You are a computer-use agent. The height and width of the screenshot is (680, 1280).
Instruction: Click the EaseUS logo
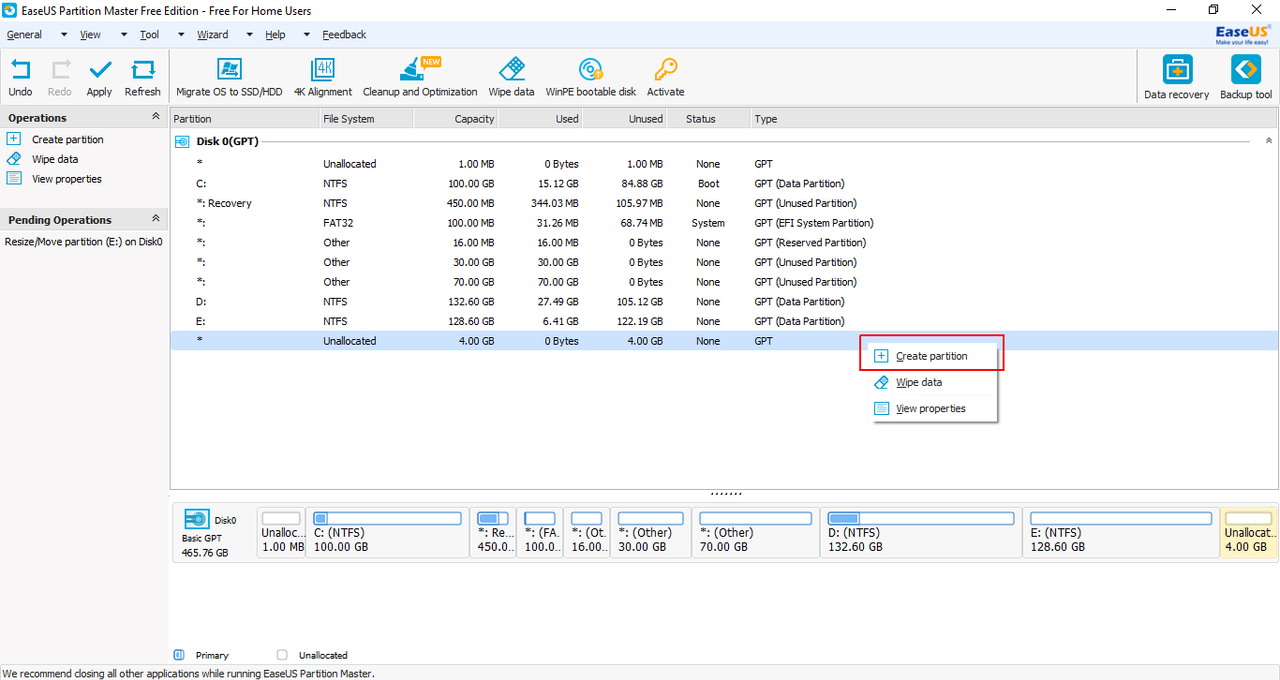click(1242, 34)
